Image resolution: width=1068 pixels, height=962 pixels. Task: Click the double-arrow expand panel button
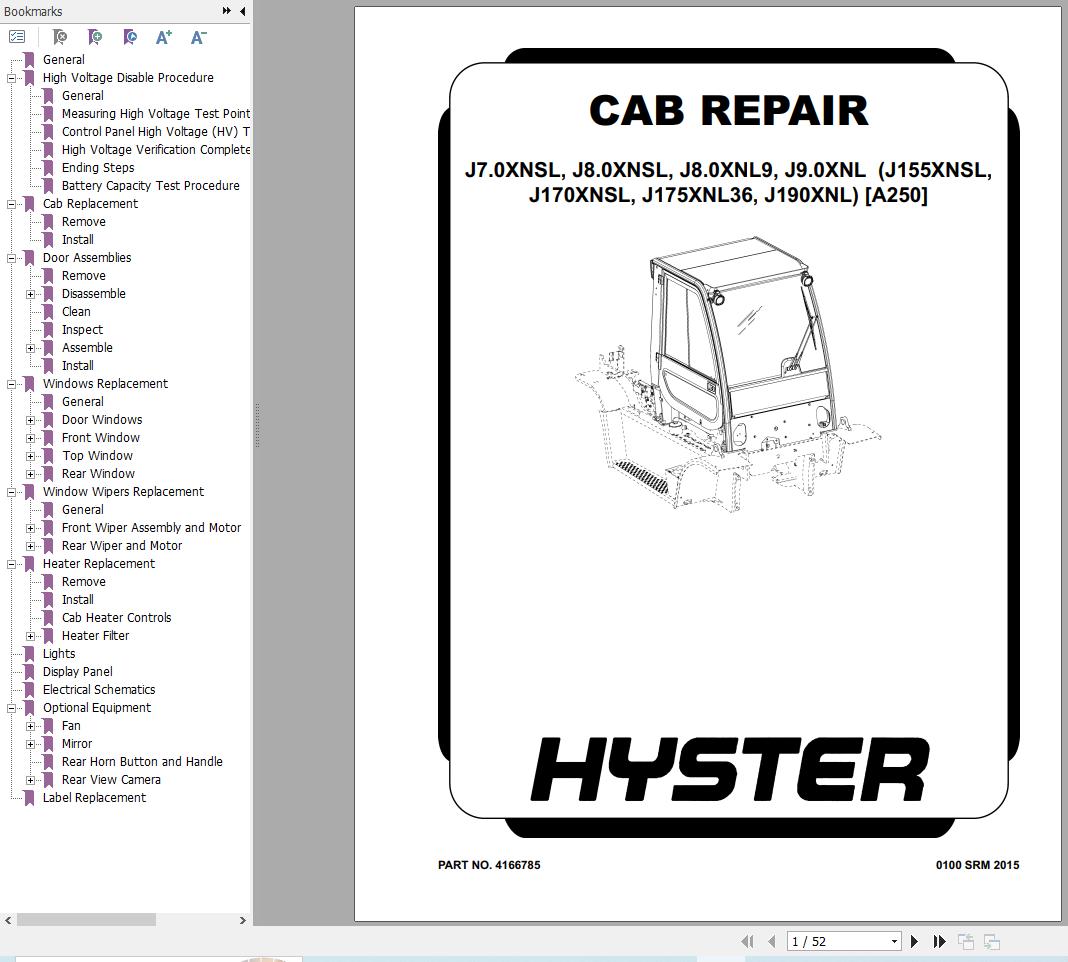[x=227, y=11]
